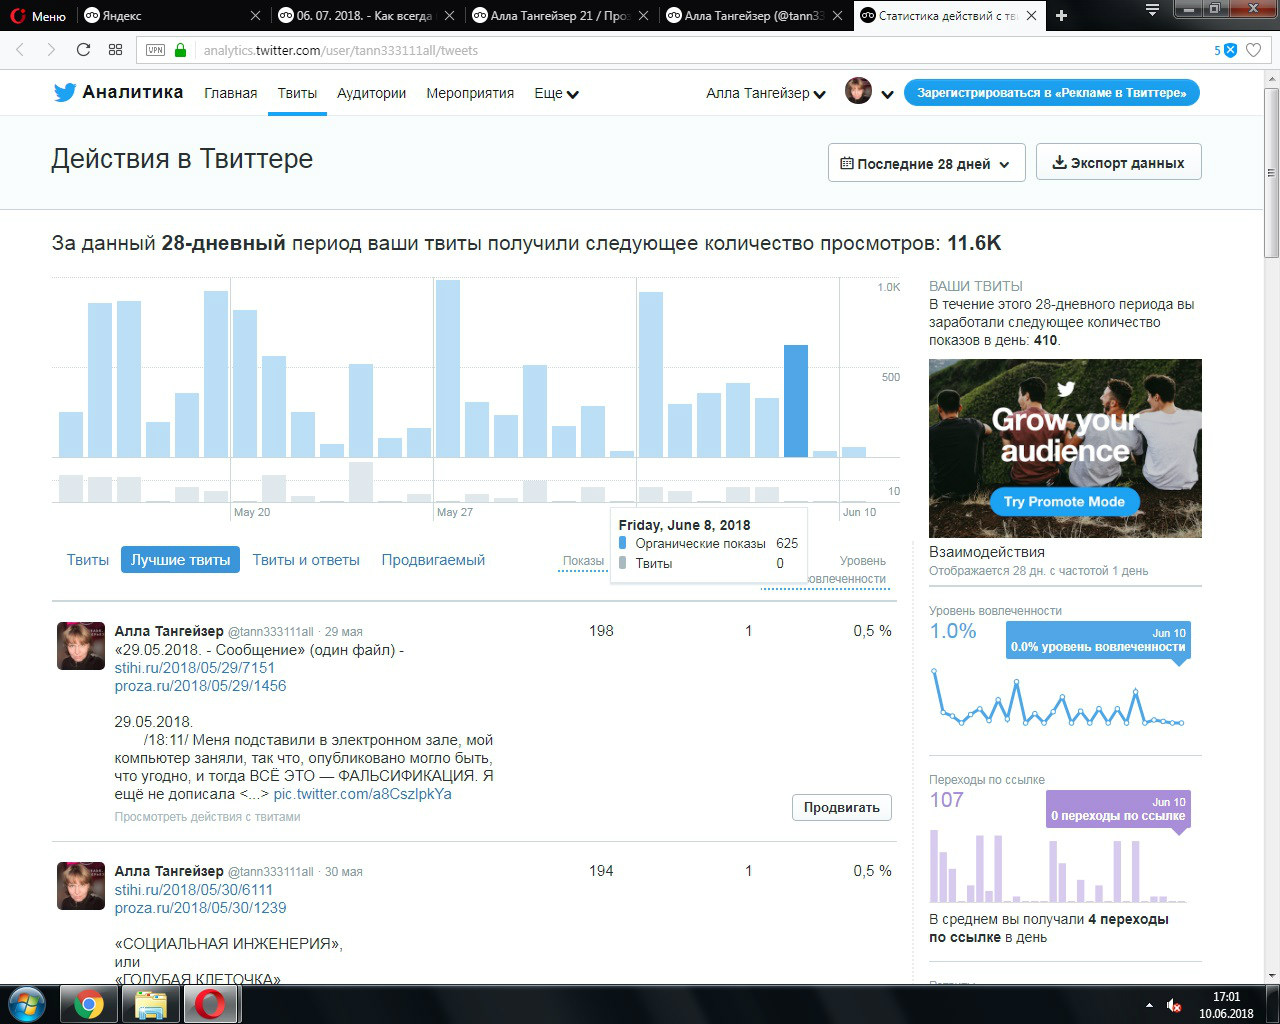Click the Уровень вовлеченности line chart
The height and width of the screenshot is (1024, 1280).
(x=1058, y=697)
